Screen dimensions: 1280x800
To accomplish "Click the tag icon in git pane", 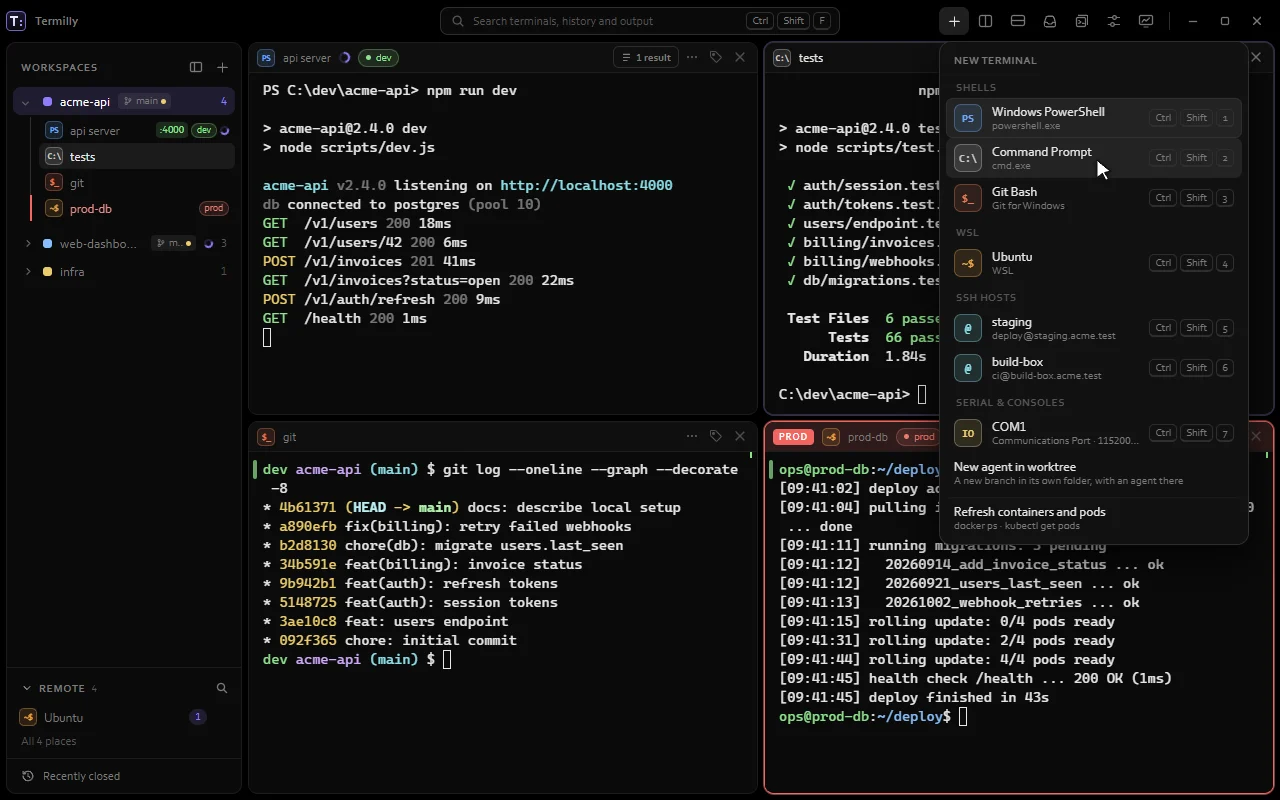I will tap(716, 436).
